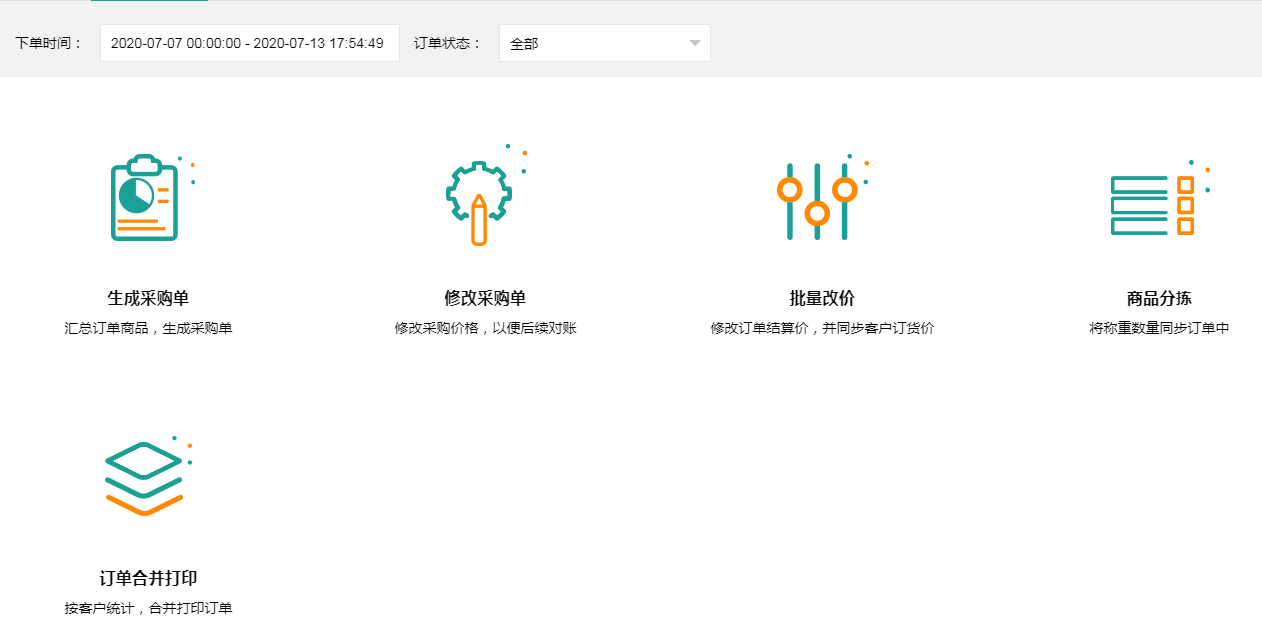
Task: Click the arrow on the 订单状态 dropdown
Action: click(695, 44)
